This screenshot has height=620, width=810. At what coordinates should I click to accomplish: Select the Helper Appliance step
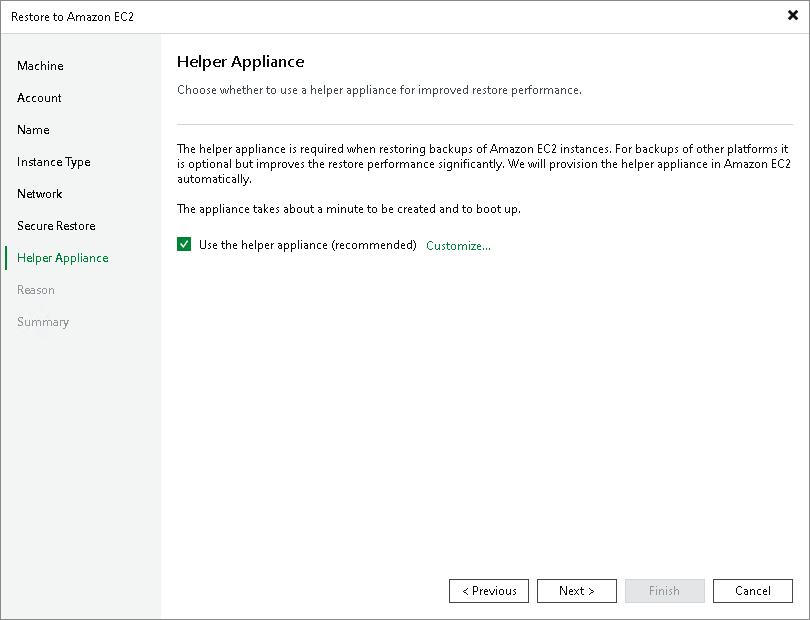coord(62,257)
